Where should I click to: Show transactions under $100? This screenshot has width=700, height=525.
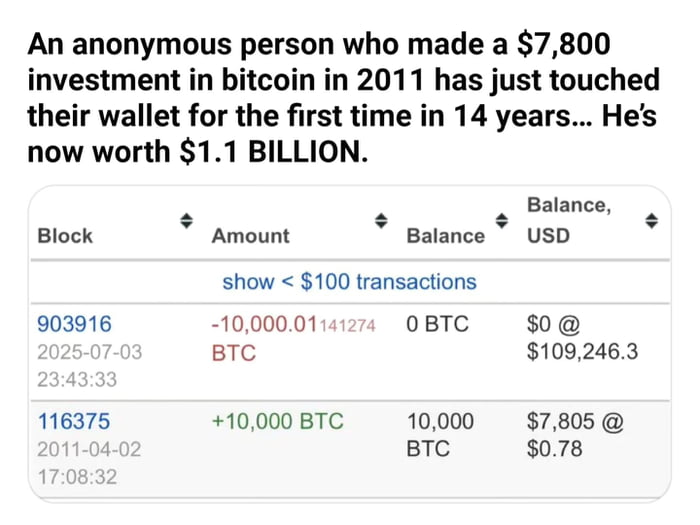349,282
